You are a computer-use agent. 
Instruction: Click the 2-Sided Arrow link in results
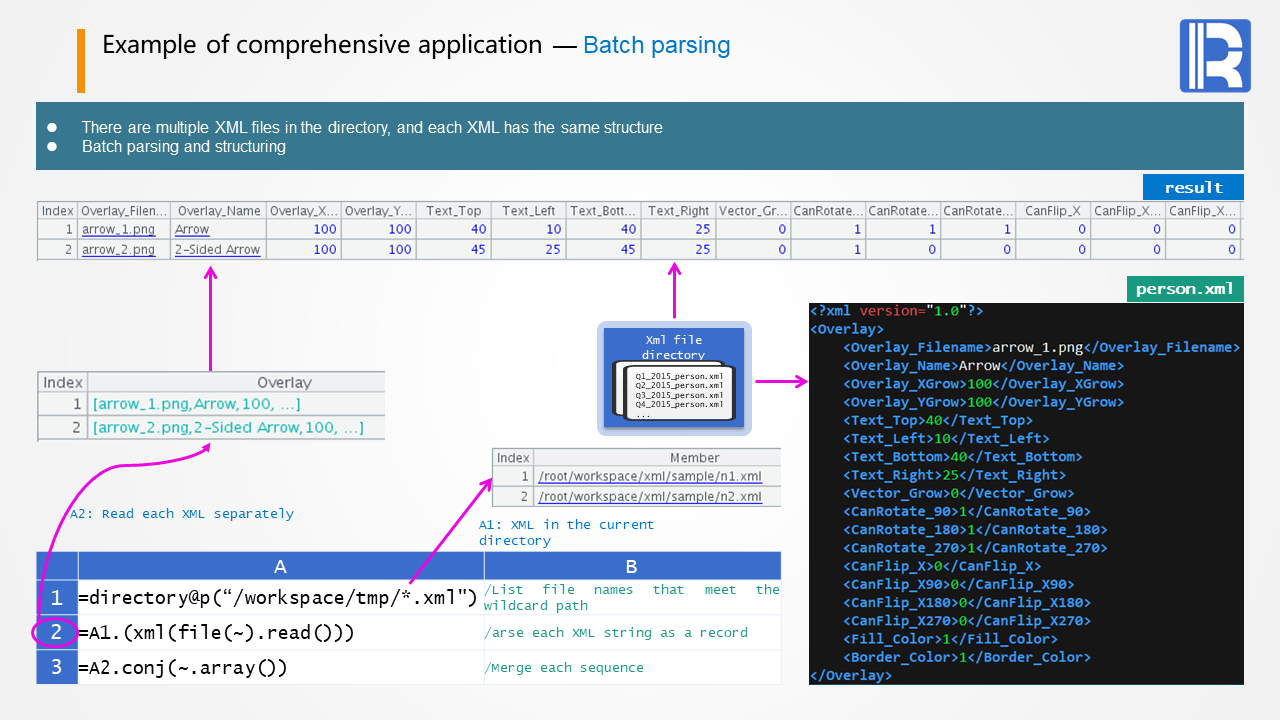[217, 250]
